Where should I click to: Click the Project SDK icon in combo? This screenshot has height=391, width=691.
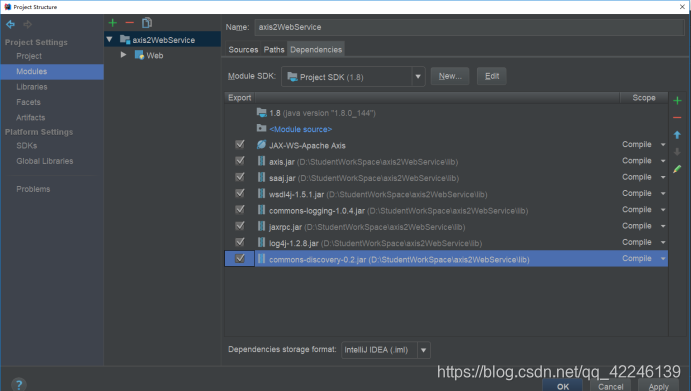[292, 77]
